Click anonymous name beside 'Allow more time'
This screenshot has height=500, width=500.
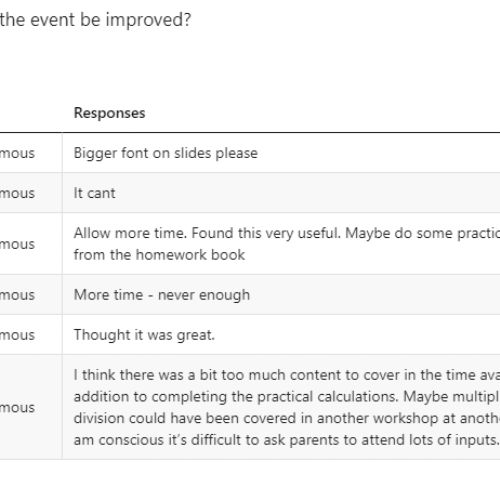coord(17,244)
